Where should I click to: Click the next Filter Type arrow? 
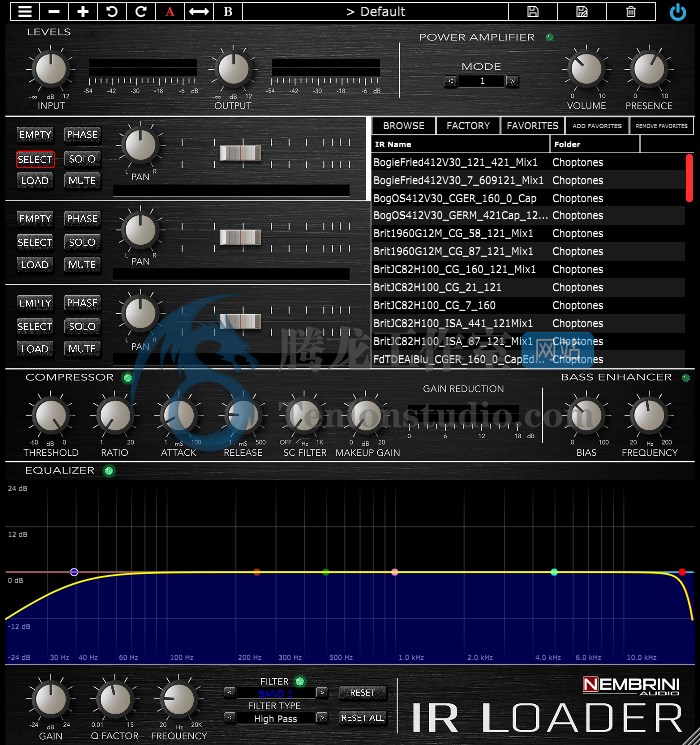322,717
